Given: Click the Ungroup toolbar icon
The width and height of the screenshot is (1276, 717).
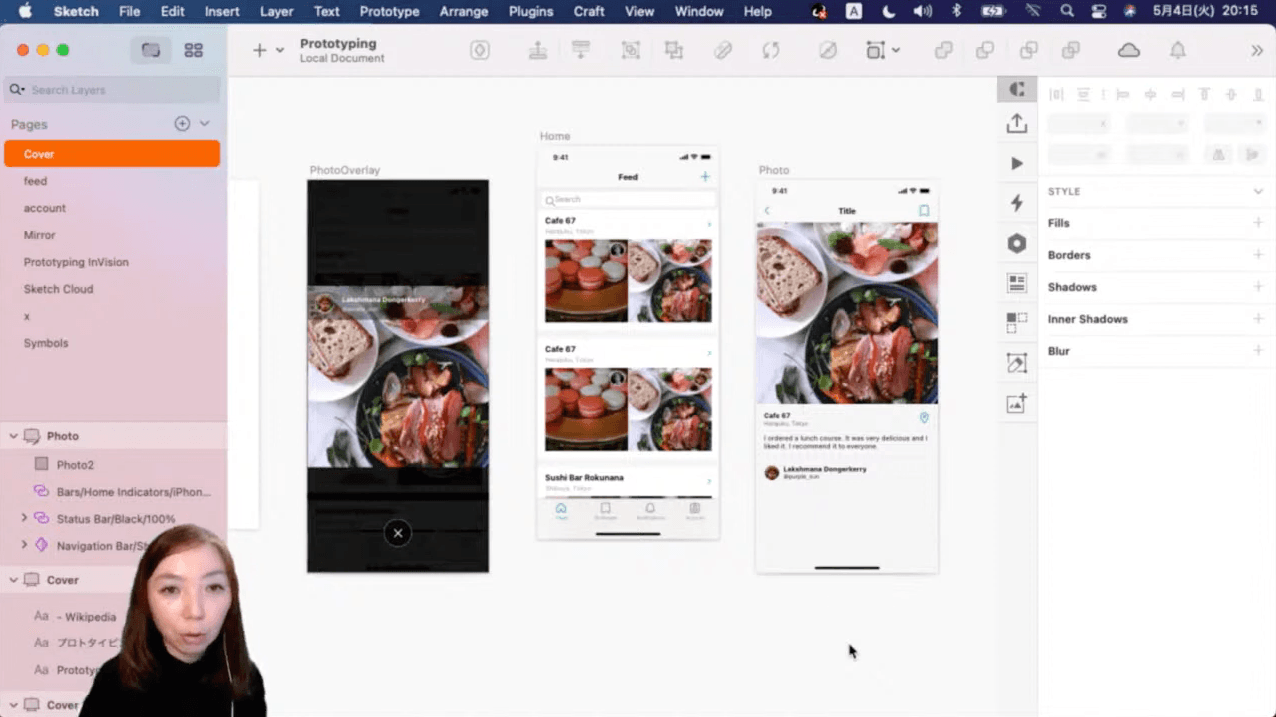Looking at the screenshot, I should tap(674, 50).
